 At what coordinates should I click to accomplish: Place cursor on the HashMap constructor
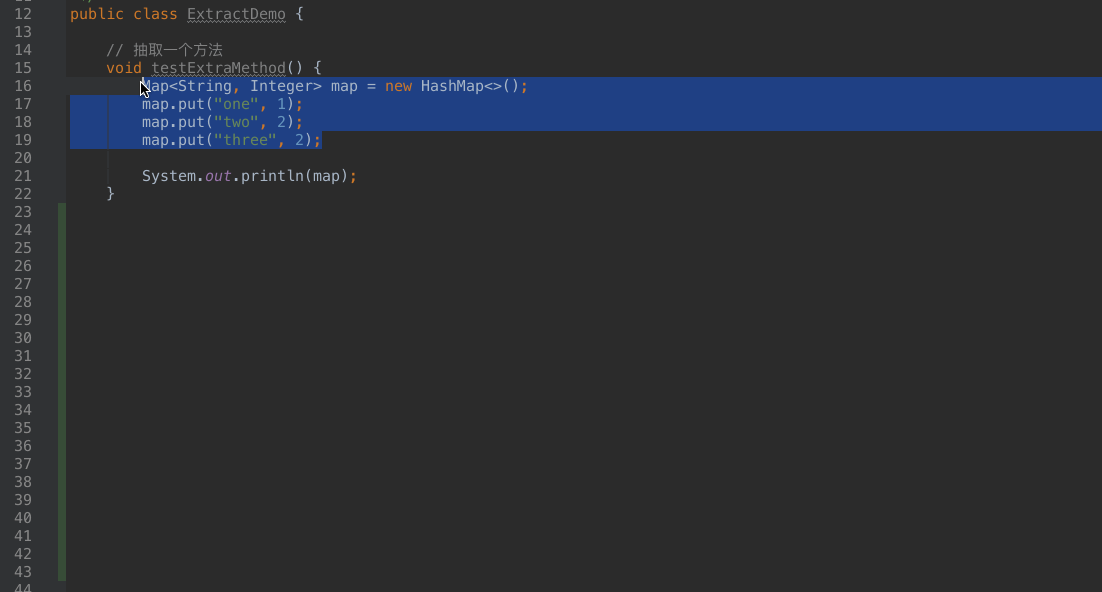[455, 86]
